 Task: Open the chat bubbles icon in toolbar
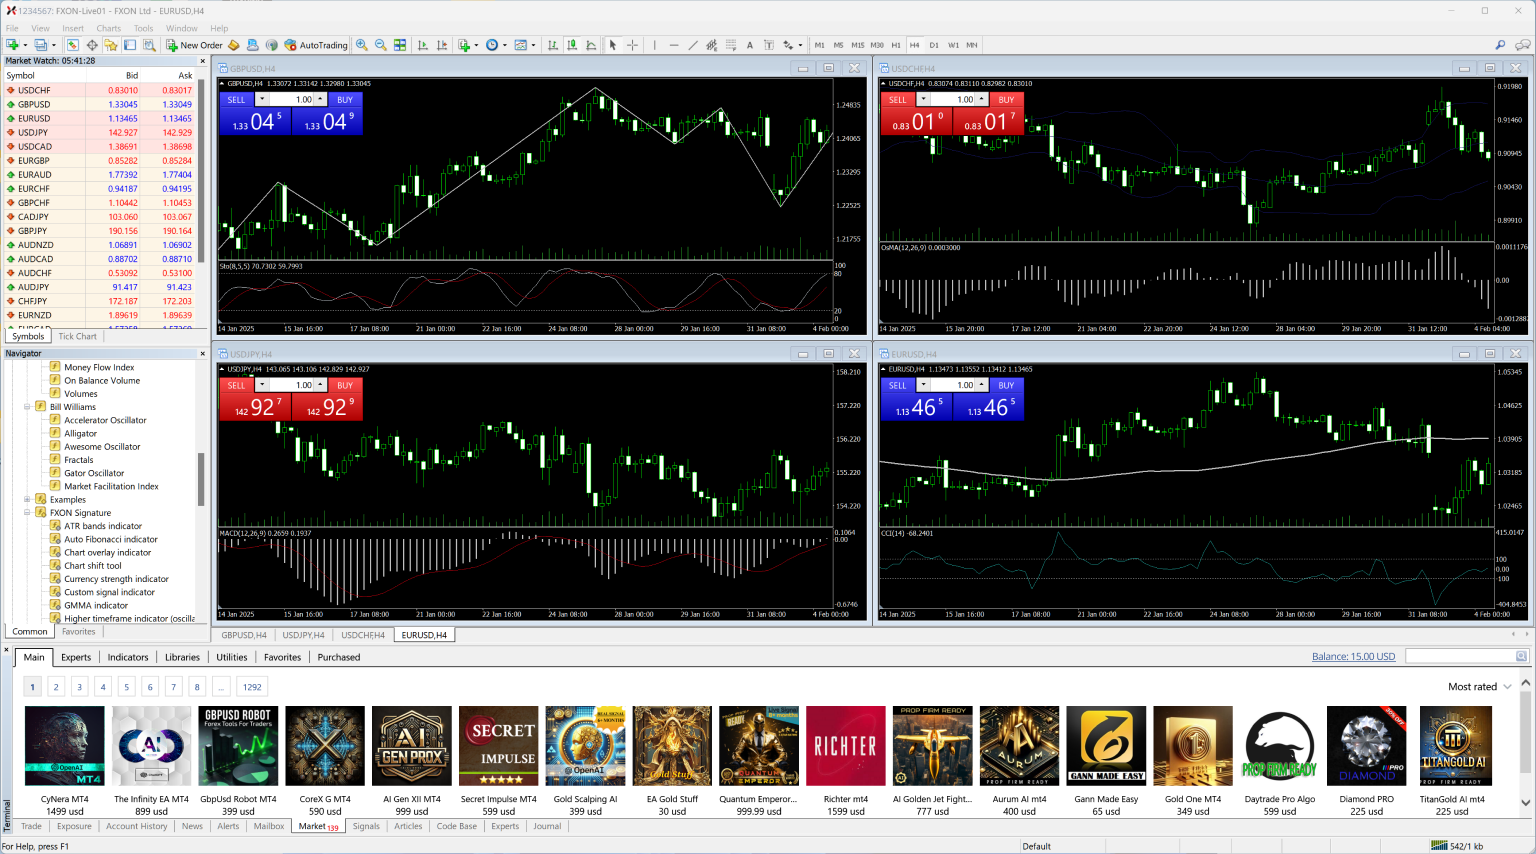tap(1522, 45)
